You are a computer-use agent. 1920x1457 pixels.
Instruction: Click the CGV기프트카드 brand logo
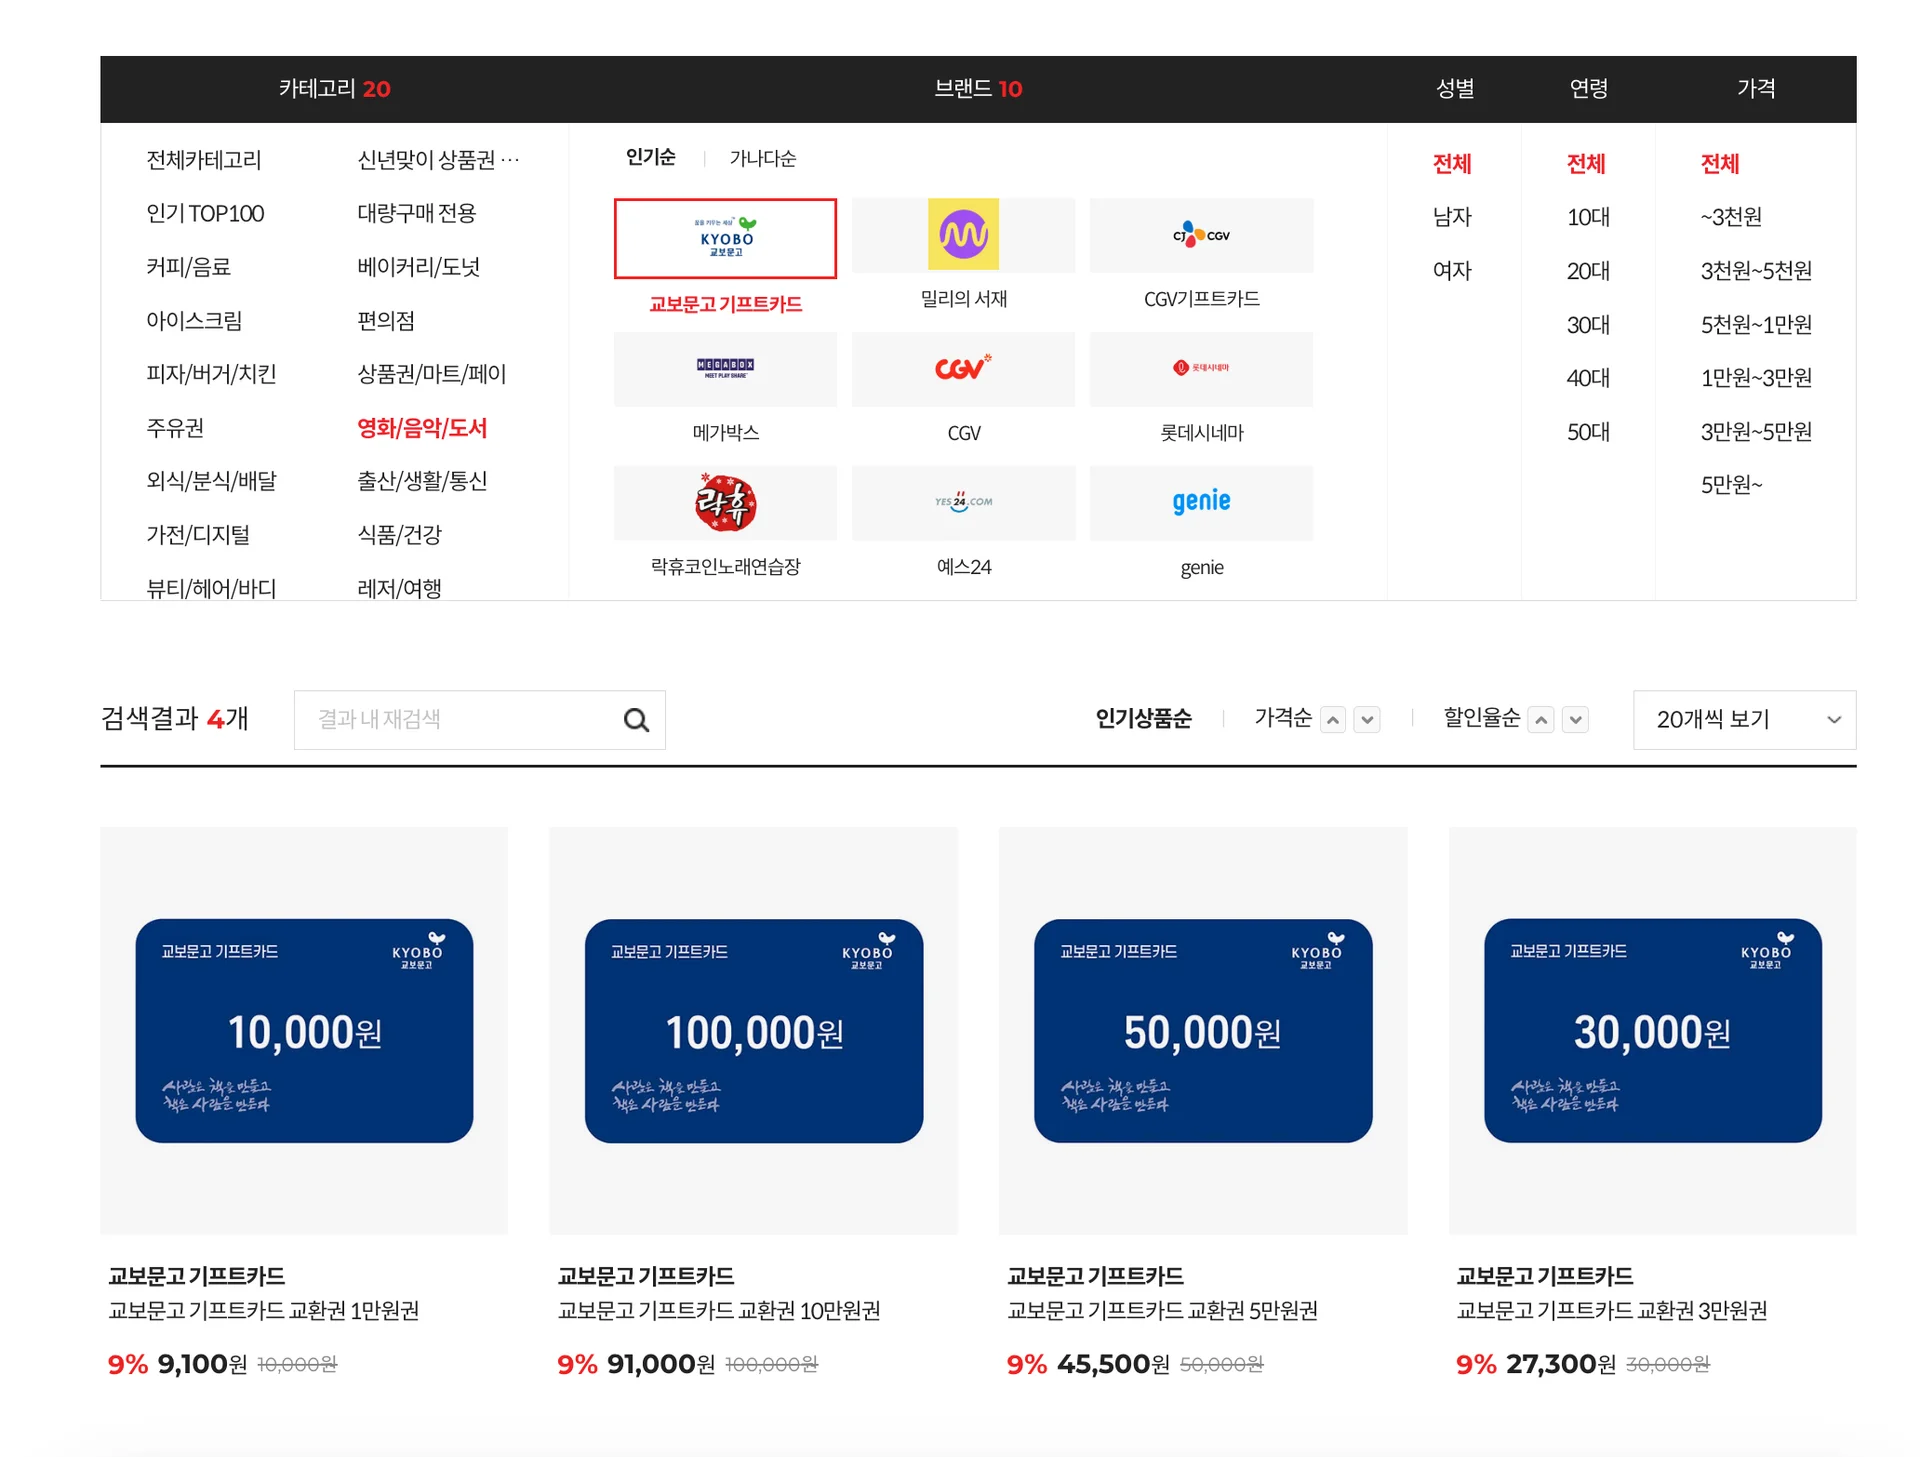click(x=1201, y=235)
